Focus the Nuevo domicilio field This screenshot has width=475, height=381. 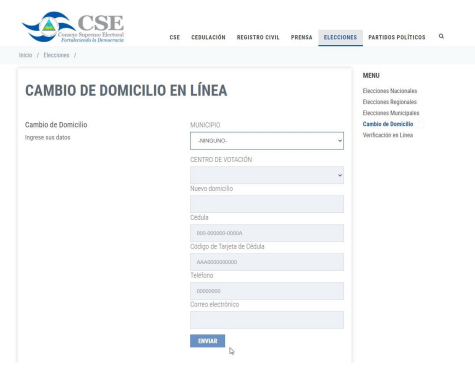(x=267, y=204)
